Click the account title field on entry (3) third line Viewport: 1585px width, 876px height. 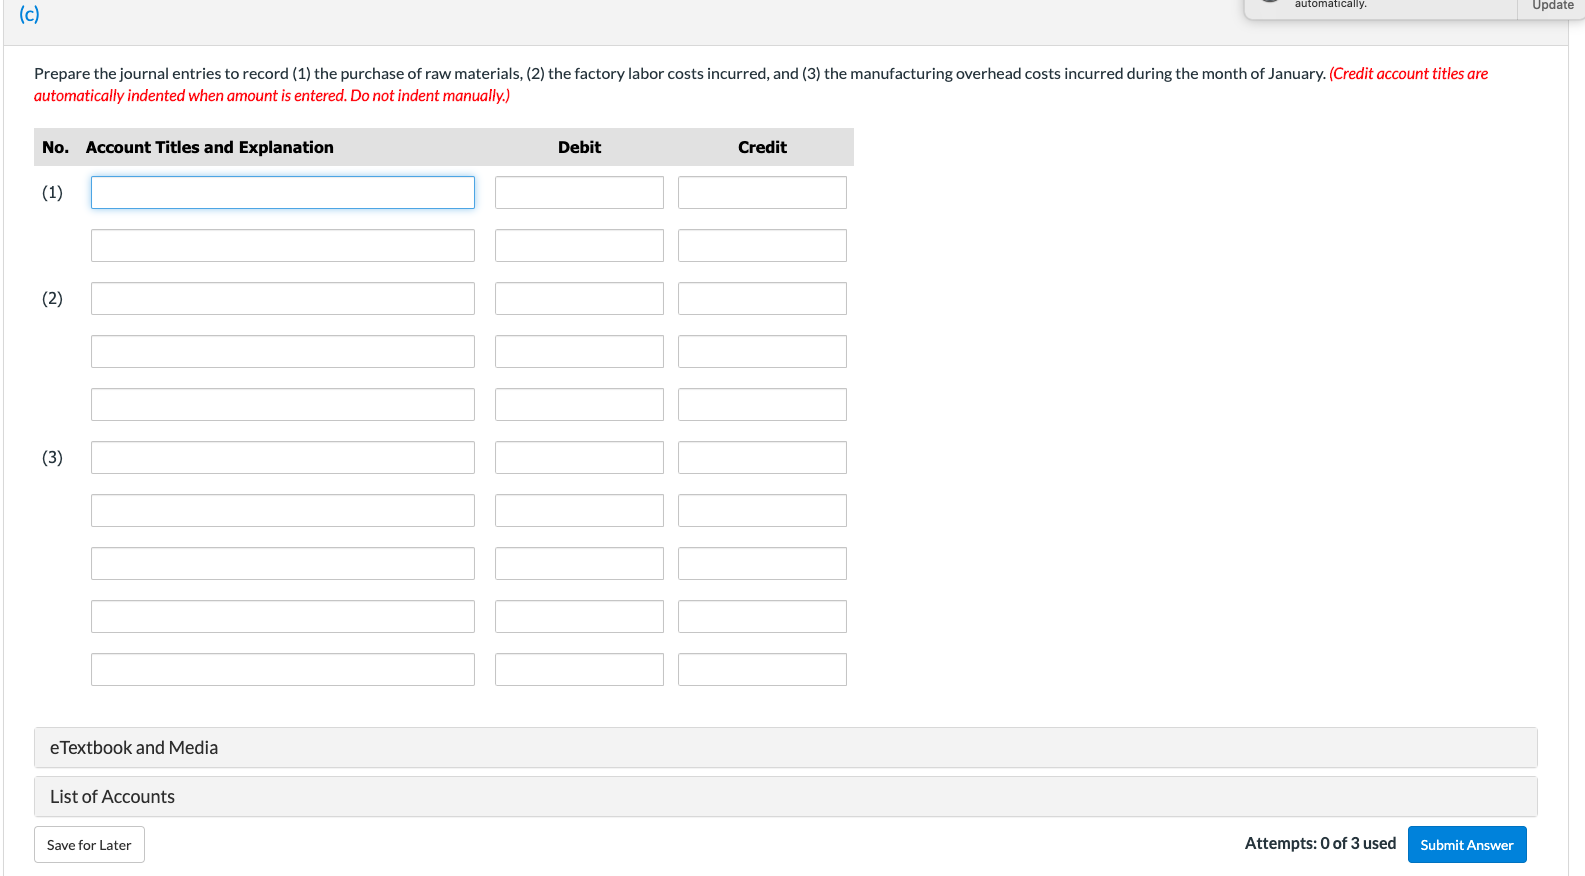[283, 564]
